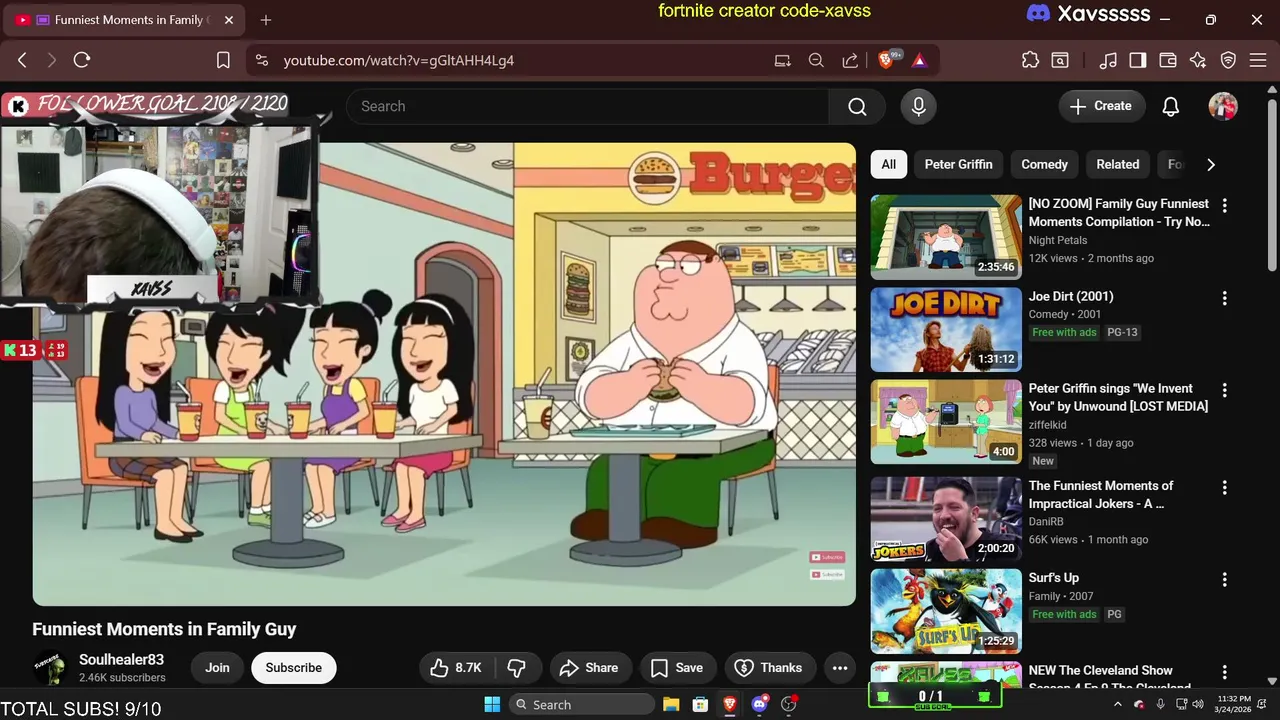Open options for Impractical Jokers video
Screen dimensions: 1280x720
(x=1224, y=487)
